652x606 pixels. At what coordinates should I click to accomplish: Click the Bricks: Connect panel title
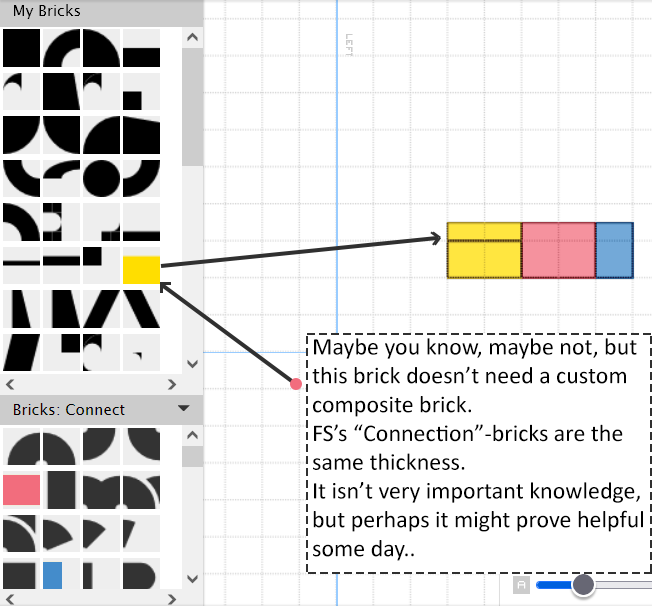click(x=69, y=409)
